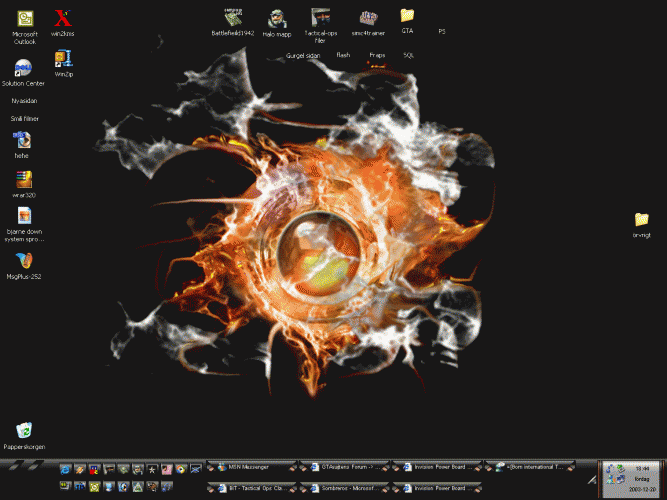This screenshot has height=500, width=667.
Task: Click the Dell Solution Center icon
Action: [x=23, y=68]
